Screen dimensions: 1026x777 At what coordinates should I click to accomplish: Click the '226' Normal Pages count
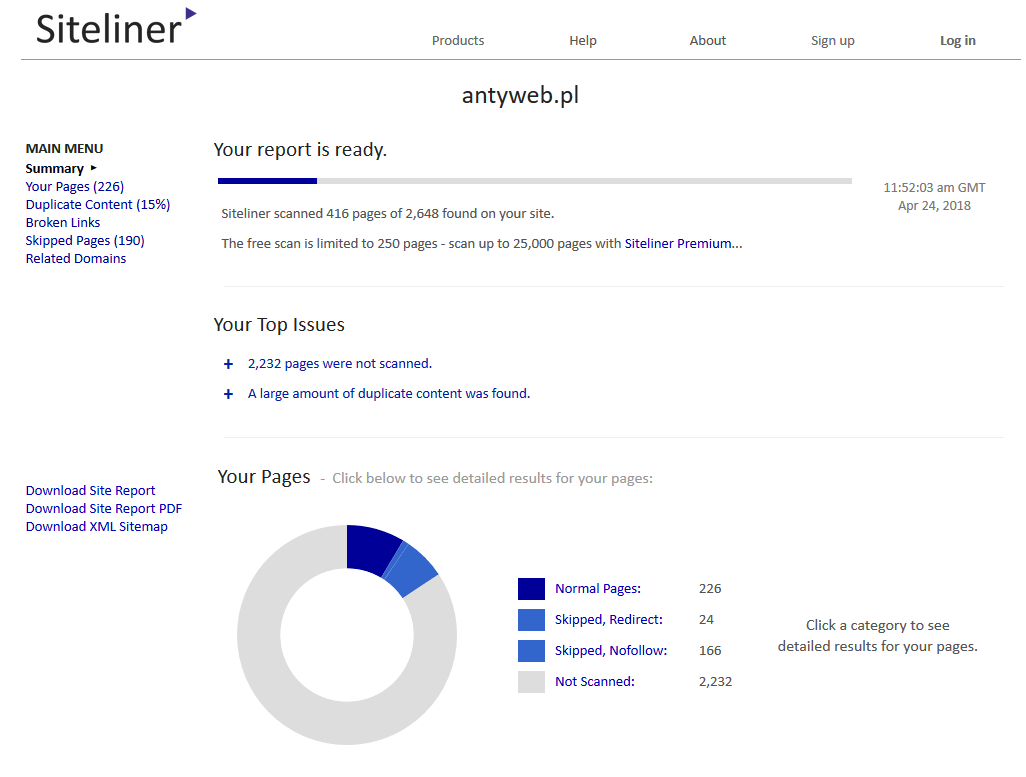coord(710,588)
